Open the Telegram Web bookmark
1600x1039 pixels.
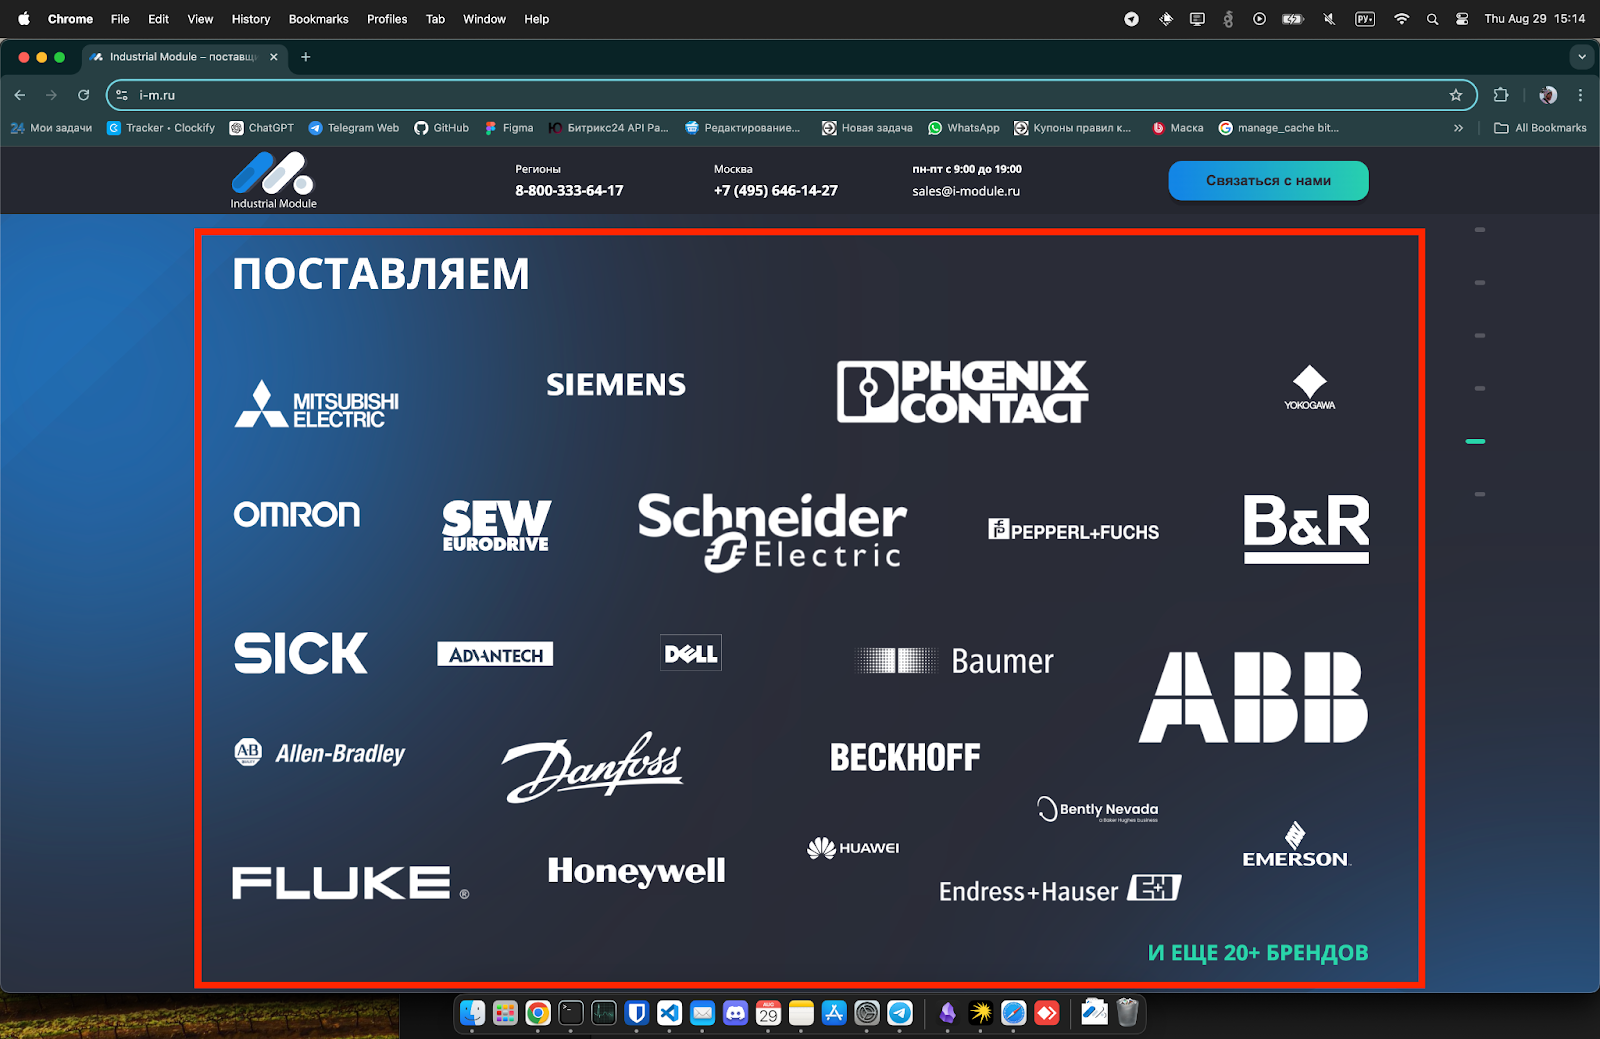coord(354,128)
